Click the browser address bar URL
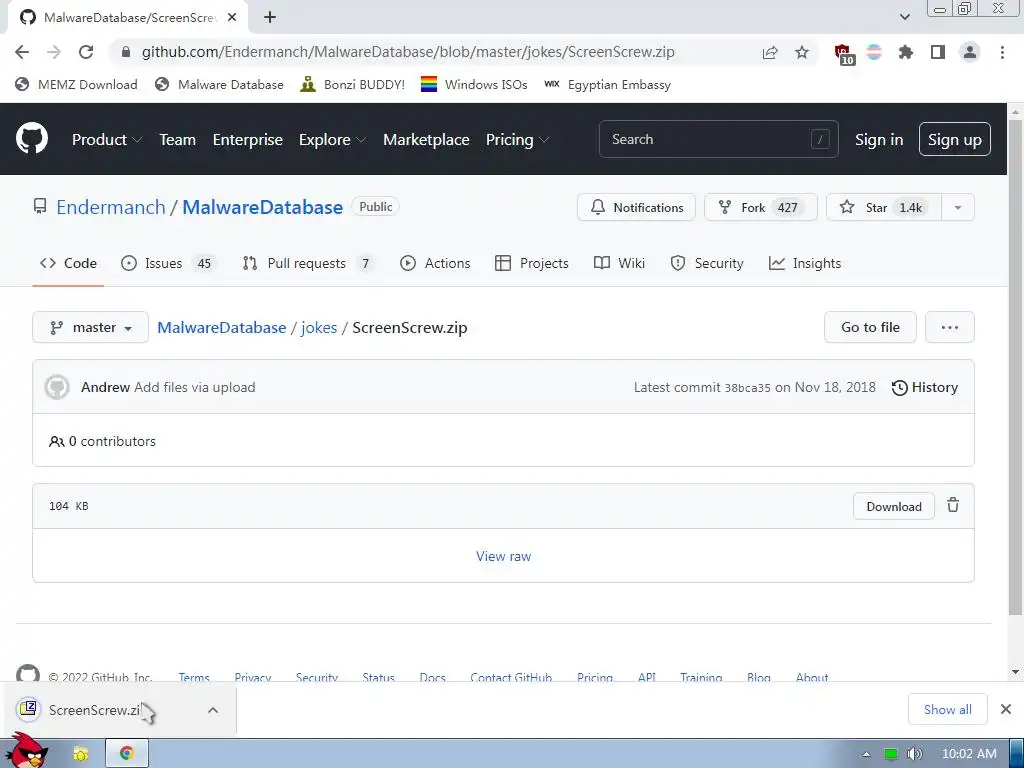The height and width of the screenshot is (768, 1024). [x=408, y=52]
